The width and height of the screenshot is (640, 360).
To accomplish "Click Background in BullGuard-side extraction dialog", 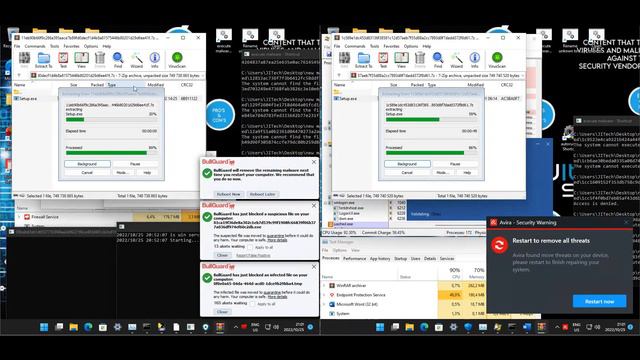I will click(87, 164).
